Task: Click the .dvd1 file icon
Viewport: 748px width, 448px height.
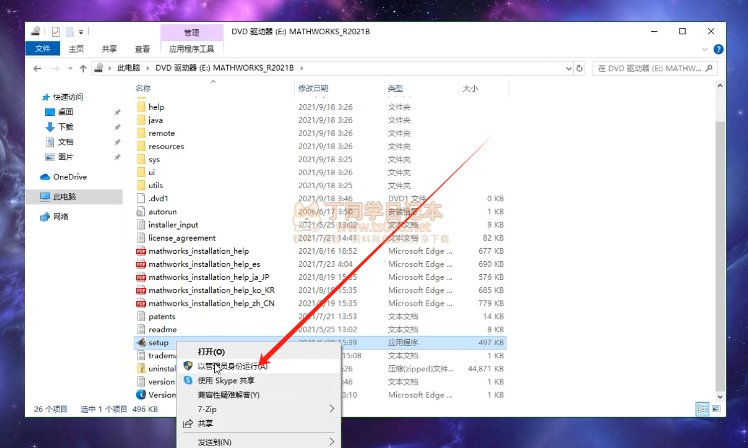Action: (x=141, y=198)
